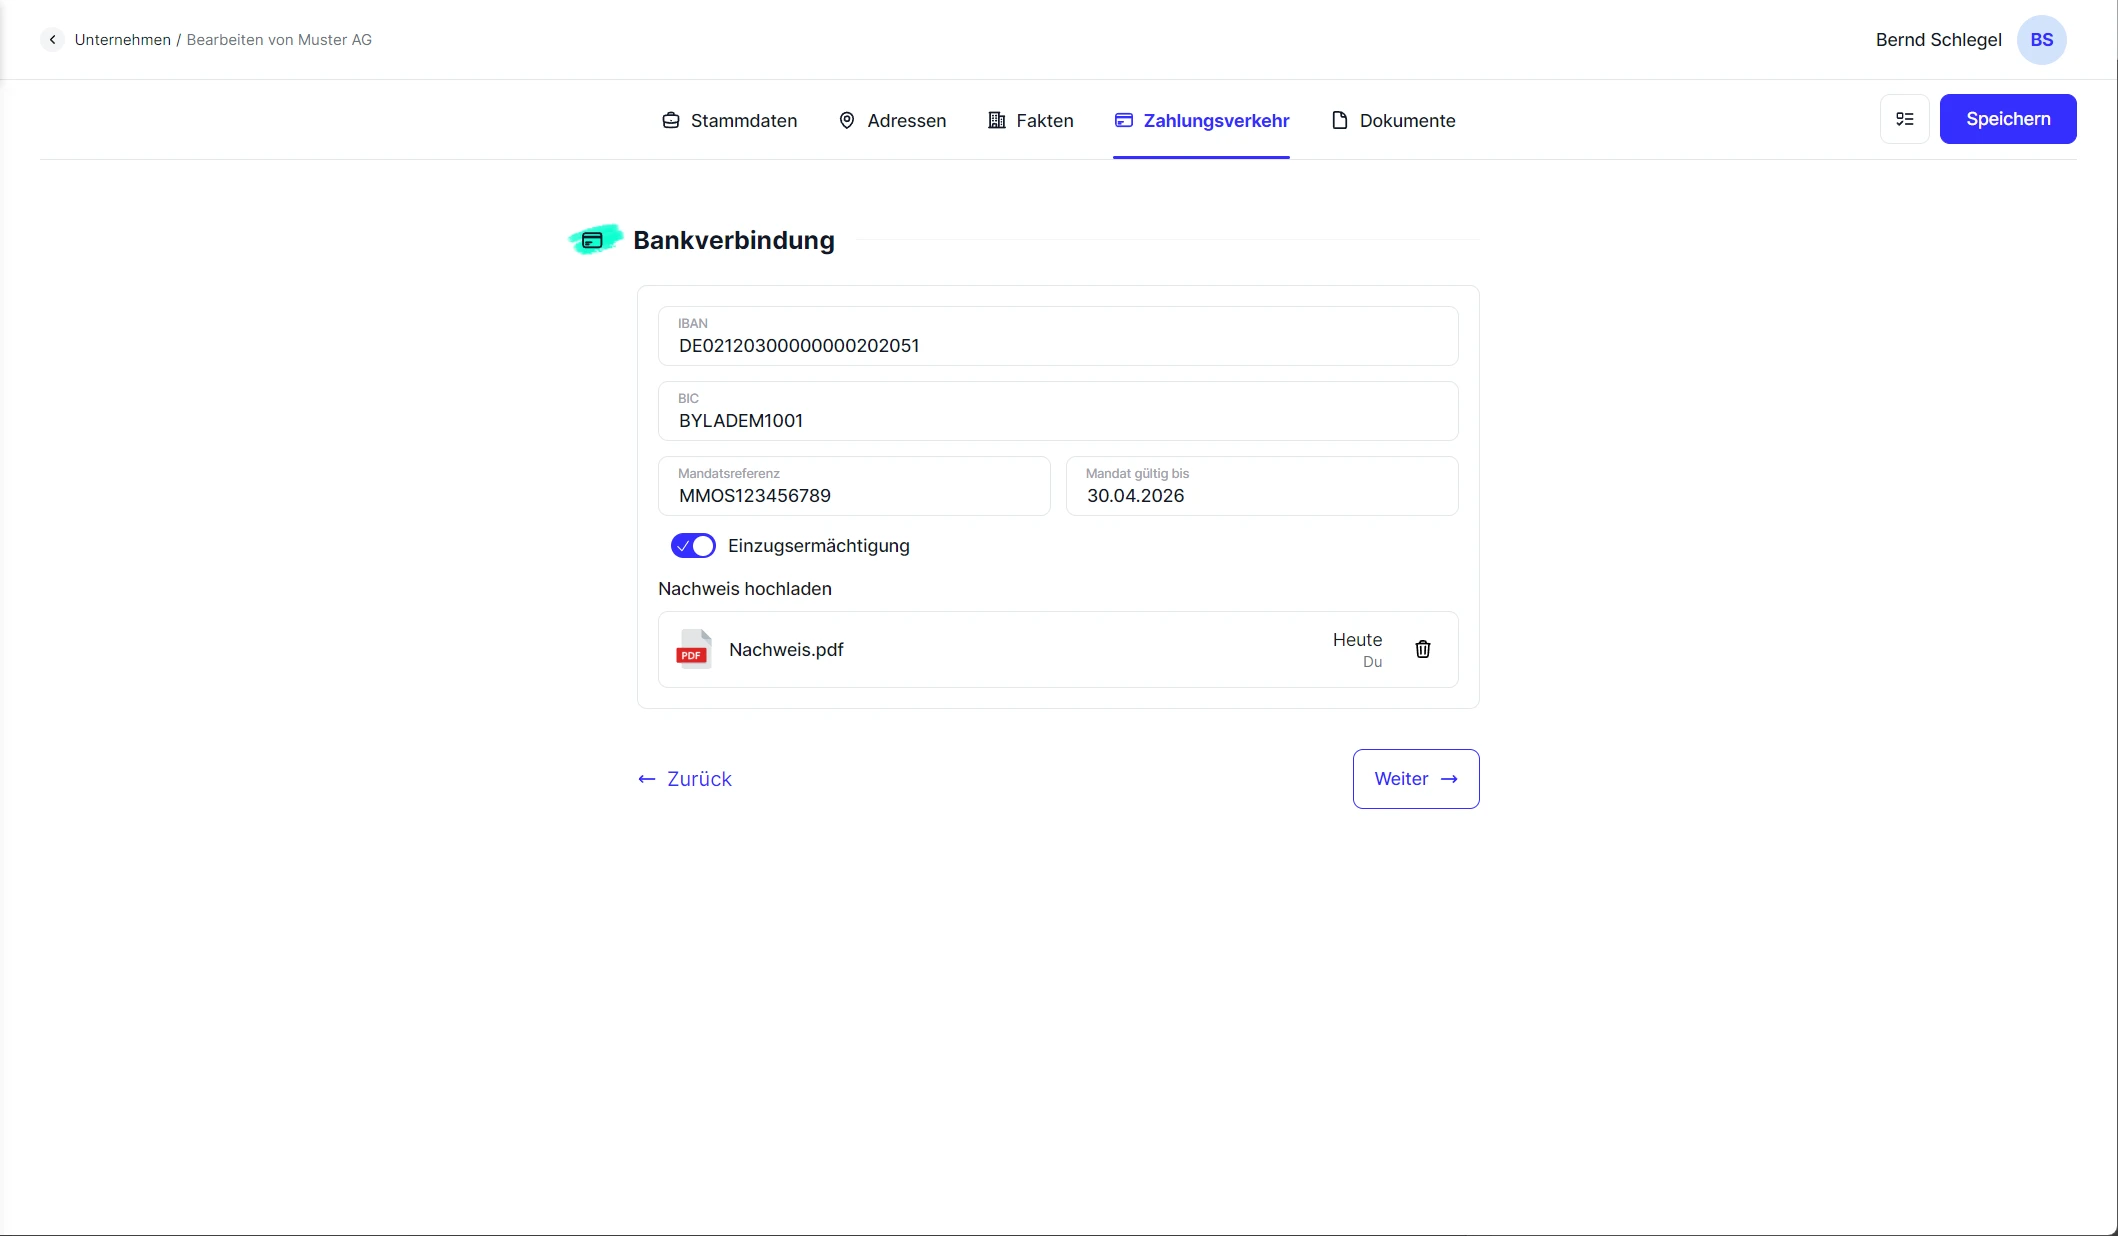Click the location pin icon of Adressen

coord(847,121)
